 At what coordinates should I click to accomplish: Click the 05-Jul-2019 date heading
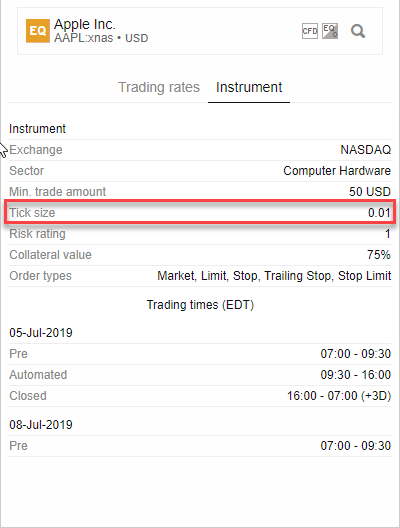(41, 333)
